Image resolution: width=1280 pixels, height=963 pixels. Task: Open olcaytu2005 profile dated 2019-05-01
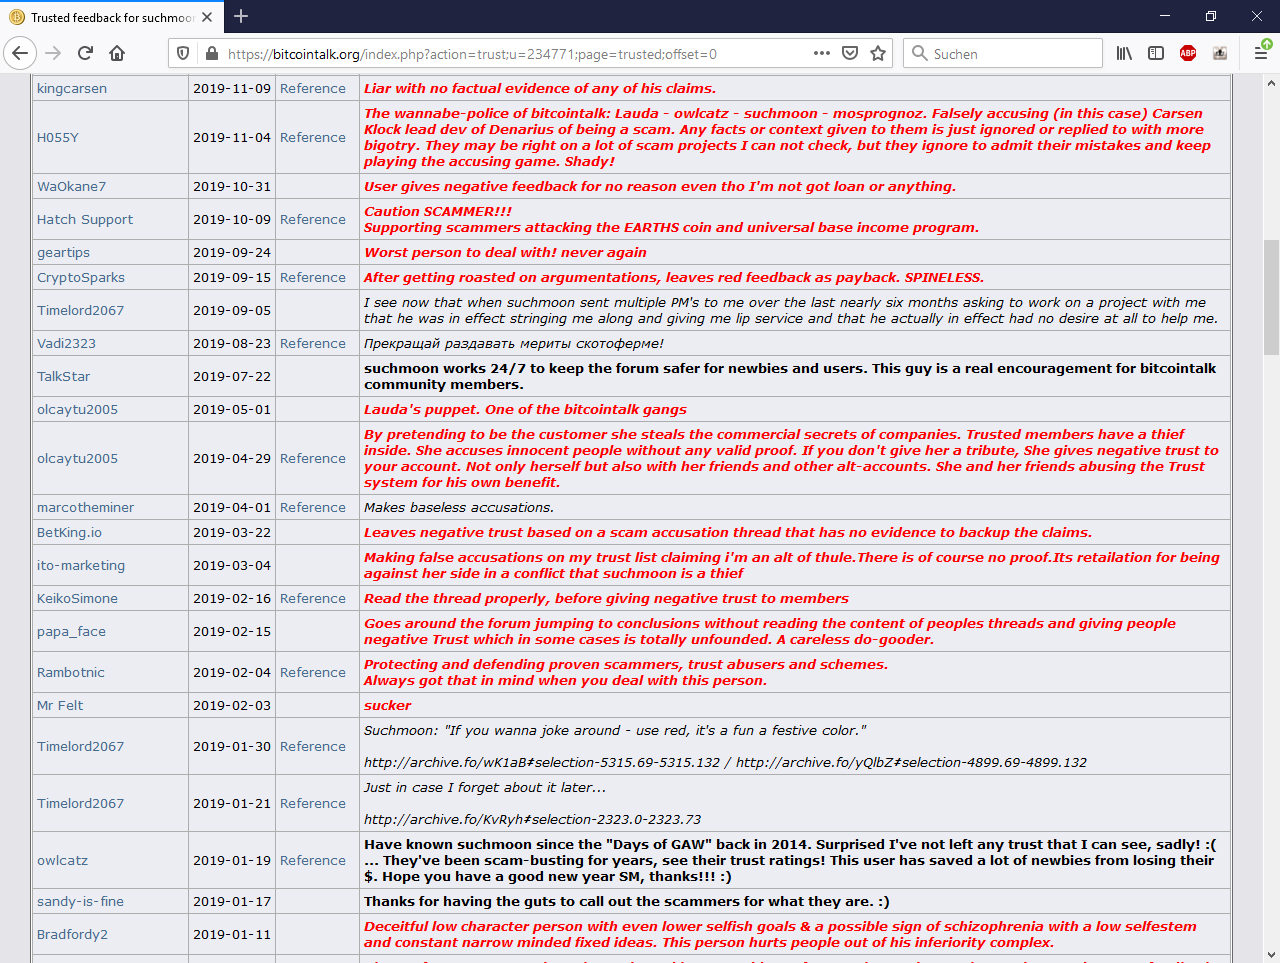click(77, 409)
